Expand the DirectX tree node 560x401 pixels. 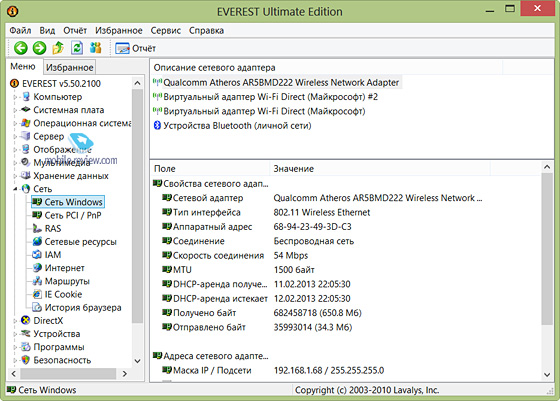coord(15,321)
